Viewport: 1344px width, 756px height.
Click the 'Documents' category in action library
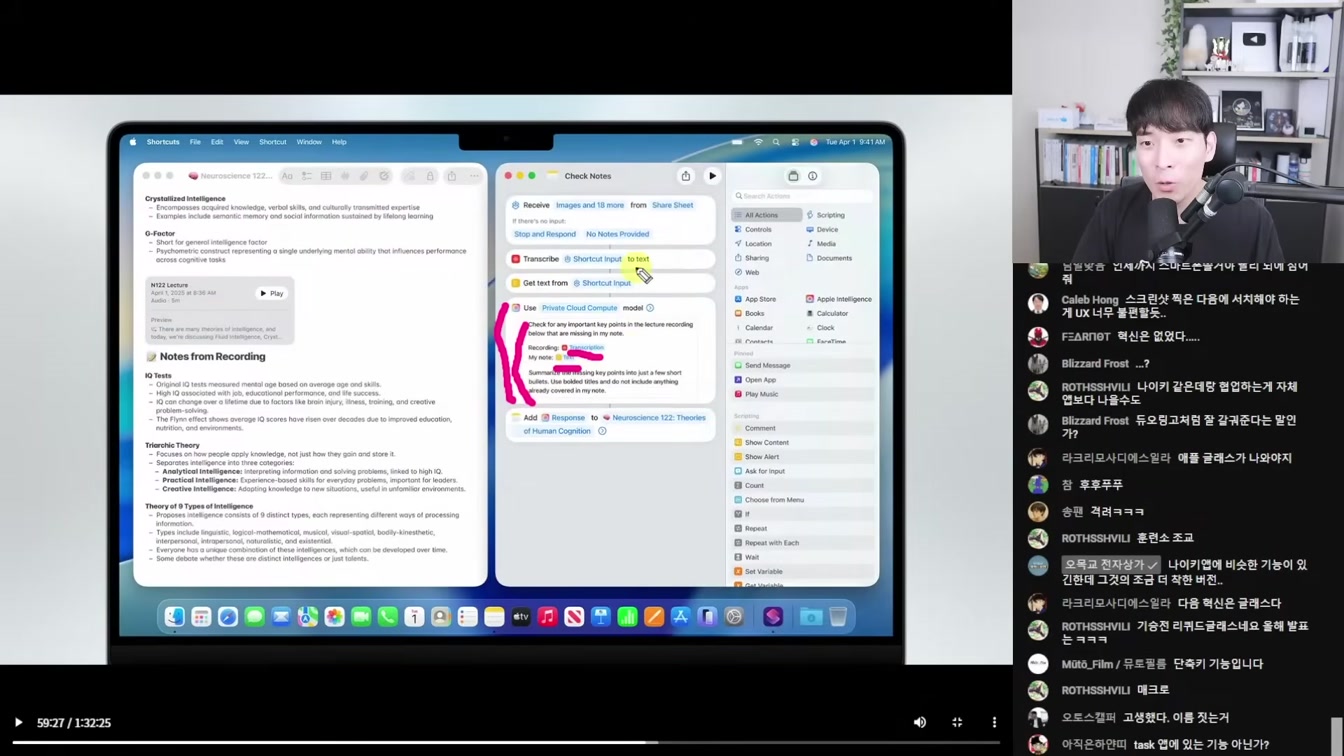coord(829,258)
